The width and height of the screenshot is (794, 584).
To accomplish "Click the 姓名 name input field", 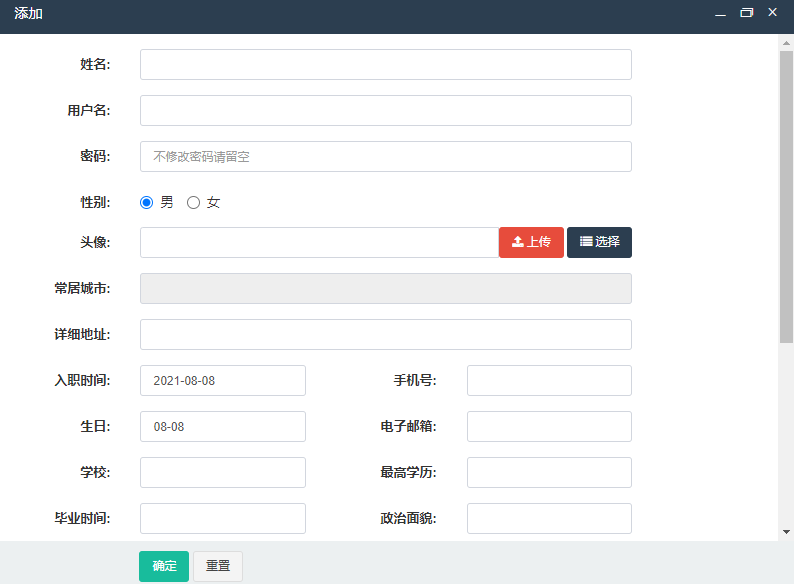I will pos(385,64).
